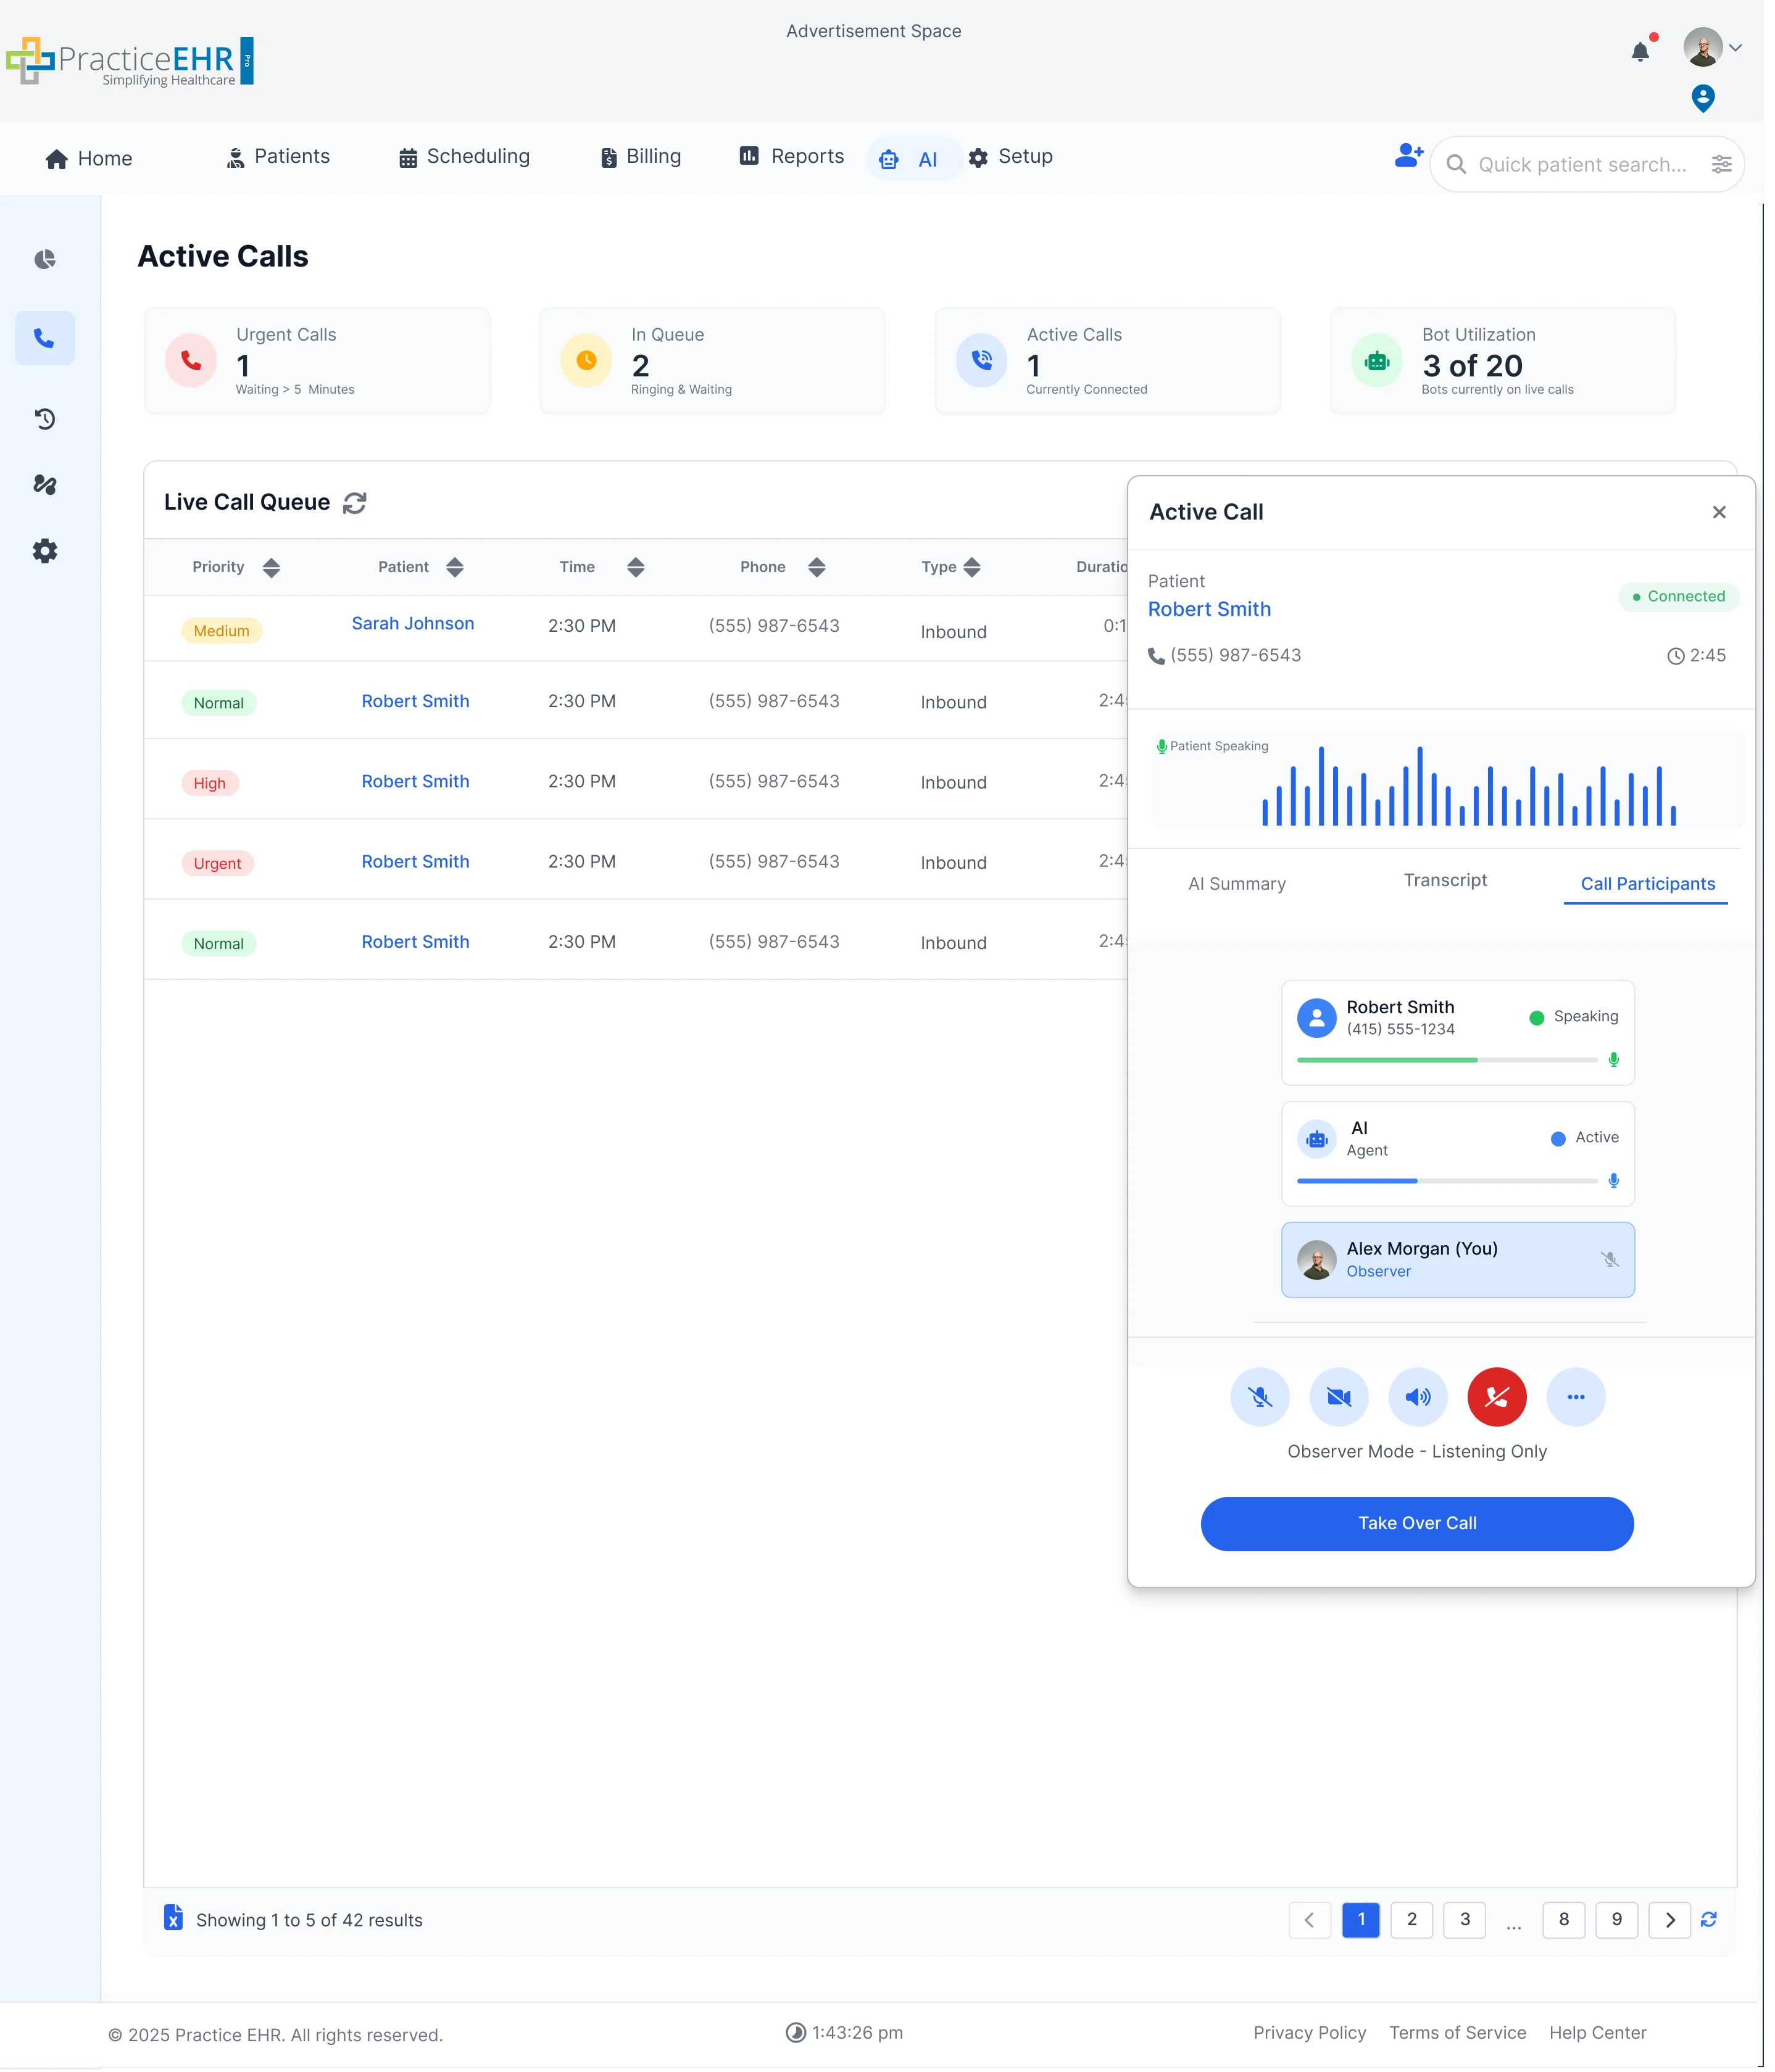Click the notification bell icon
Viewport: 1775px width, 2072px height.
(1639, 52)
